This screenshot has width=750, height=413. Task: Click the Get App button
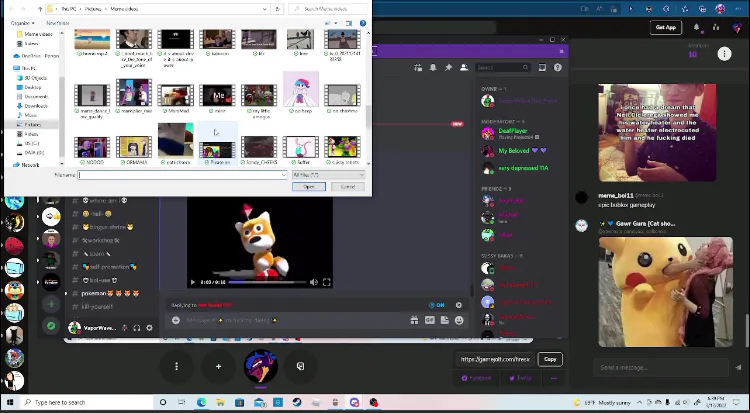click(x=666, y=27)
